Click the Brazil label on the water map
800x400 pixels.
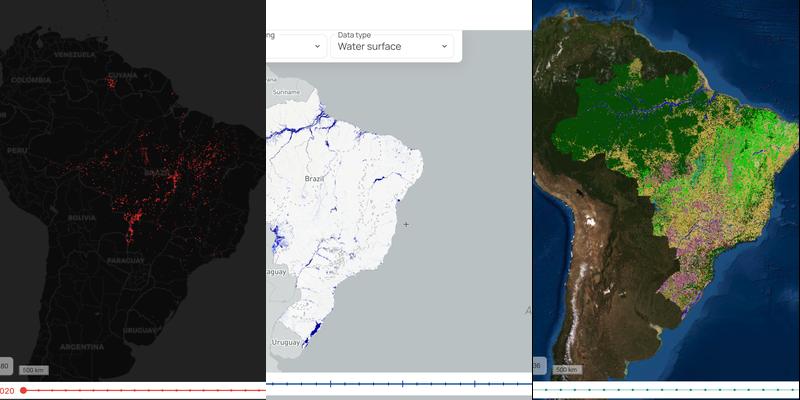tap(315, 177)
